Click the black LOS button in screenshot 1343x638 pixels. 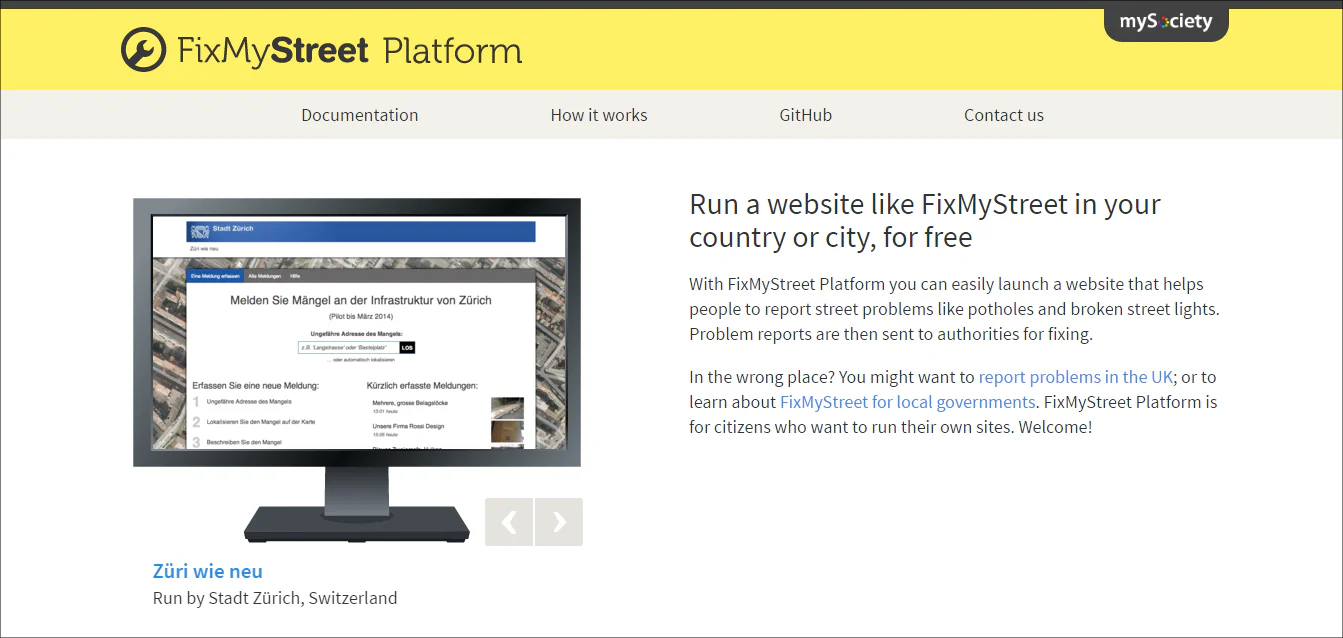point(407,347)
